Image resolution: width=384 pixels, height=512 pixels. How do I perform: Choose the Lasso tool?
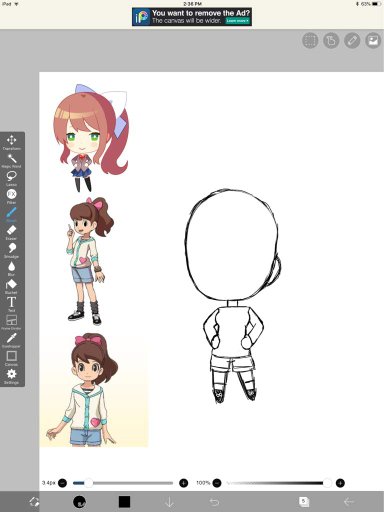tap(12, 178)
